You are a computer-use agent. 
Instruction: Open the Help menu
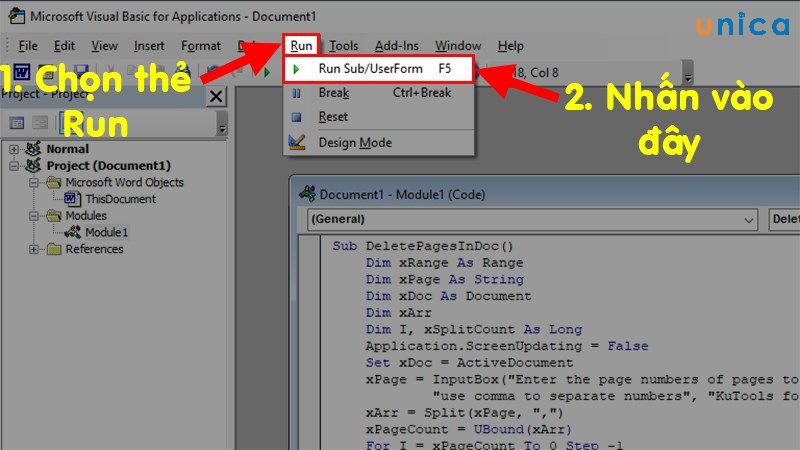coord(511,46)
